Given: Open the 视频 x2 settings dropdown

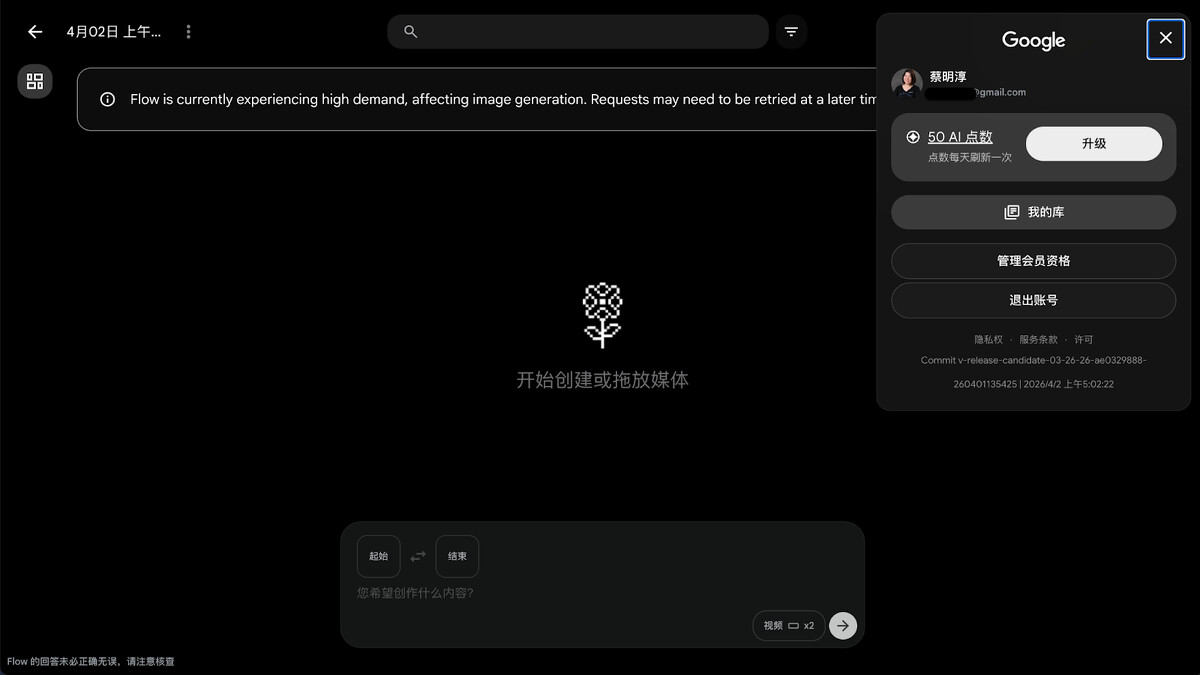Looking at the screenshot, I should pos(788,625).
